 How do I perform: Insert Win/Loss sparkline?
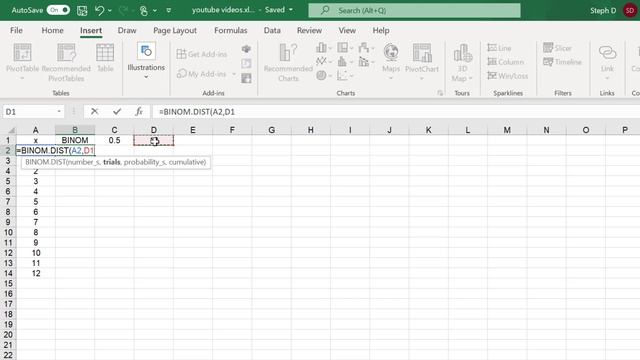(x=507, y=76)
